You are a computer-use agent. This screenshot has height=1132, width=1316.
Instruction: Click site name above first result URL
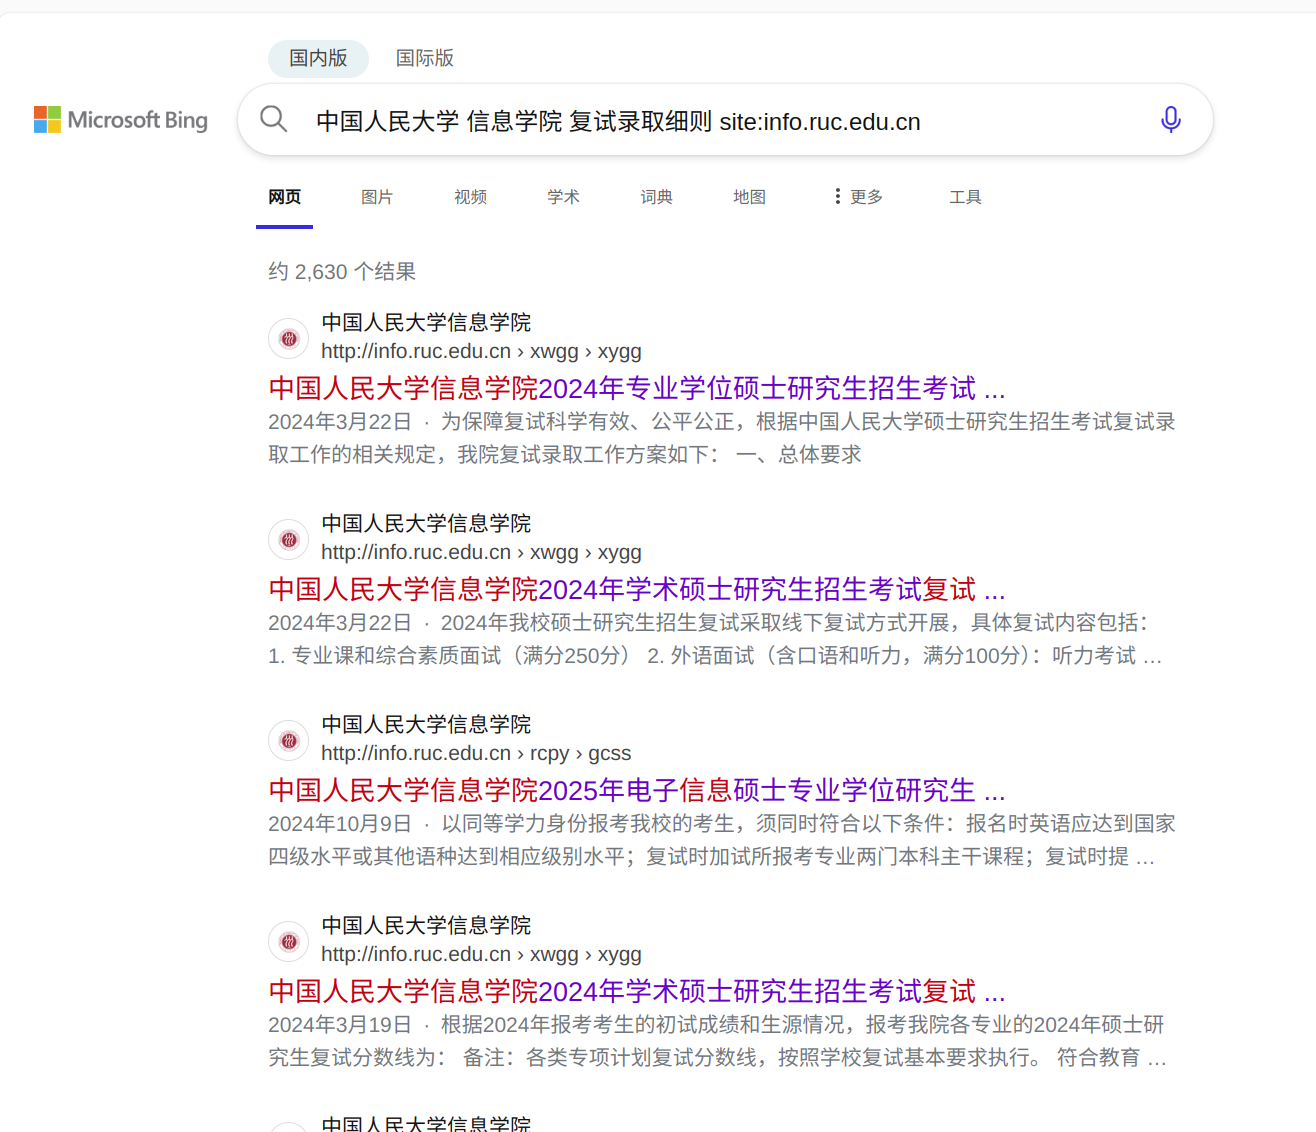[426, 322]
